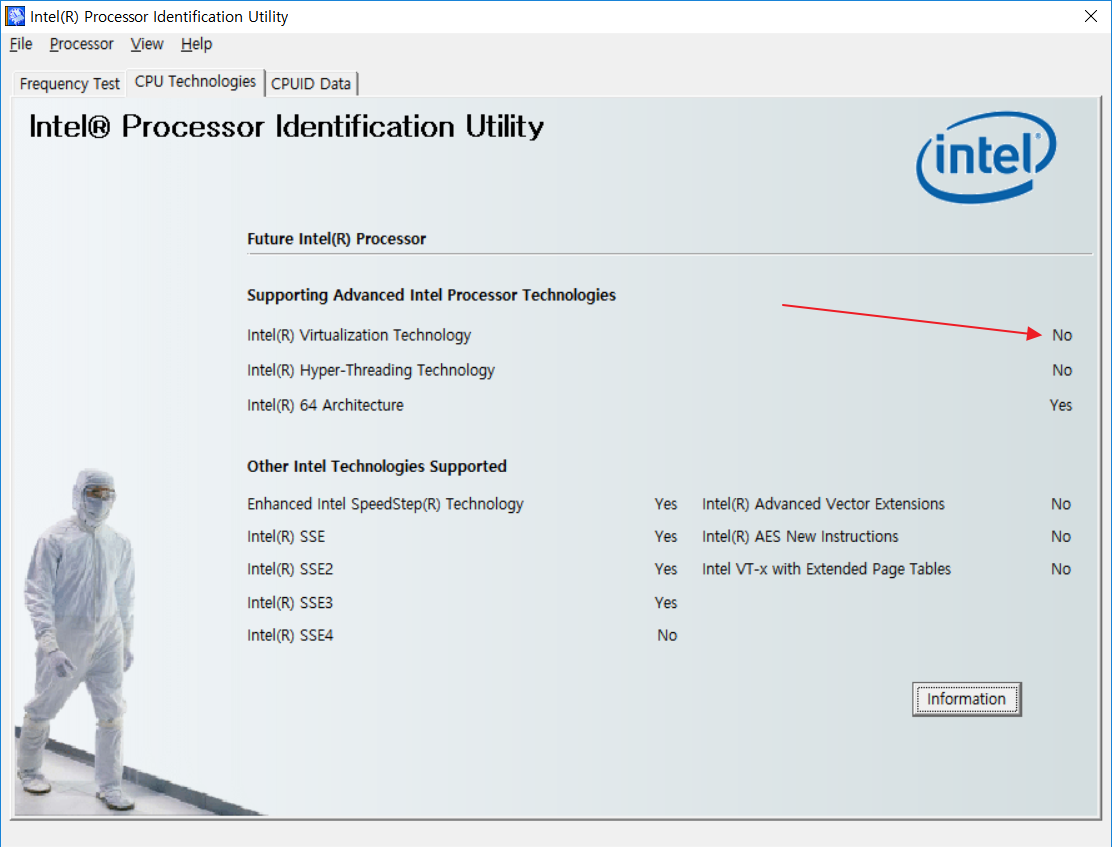Close the Processor Identification Utility window
Screen dimensions: 1112x847
pos(1090,16)
